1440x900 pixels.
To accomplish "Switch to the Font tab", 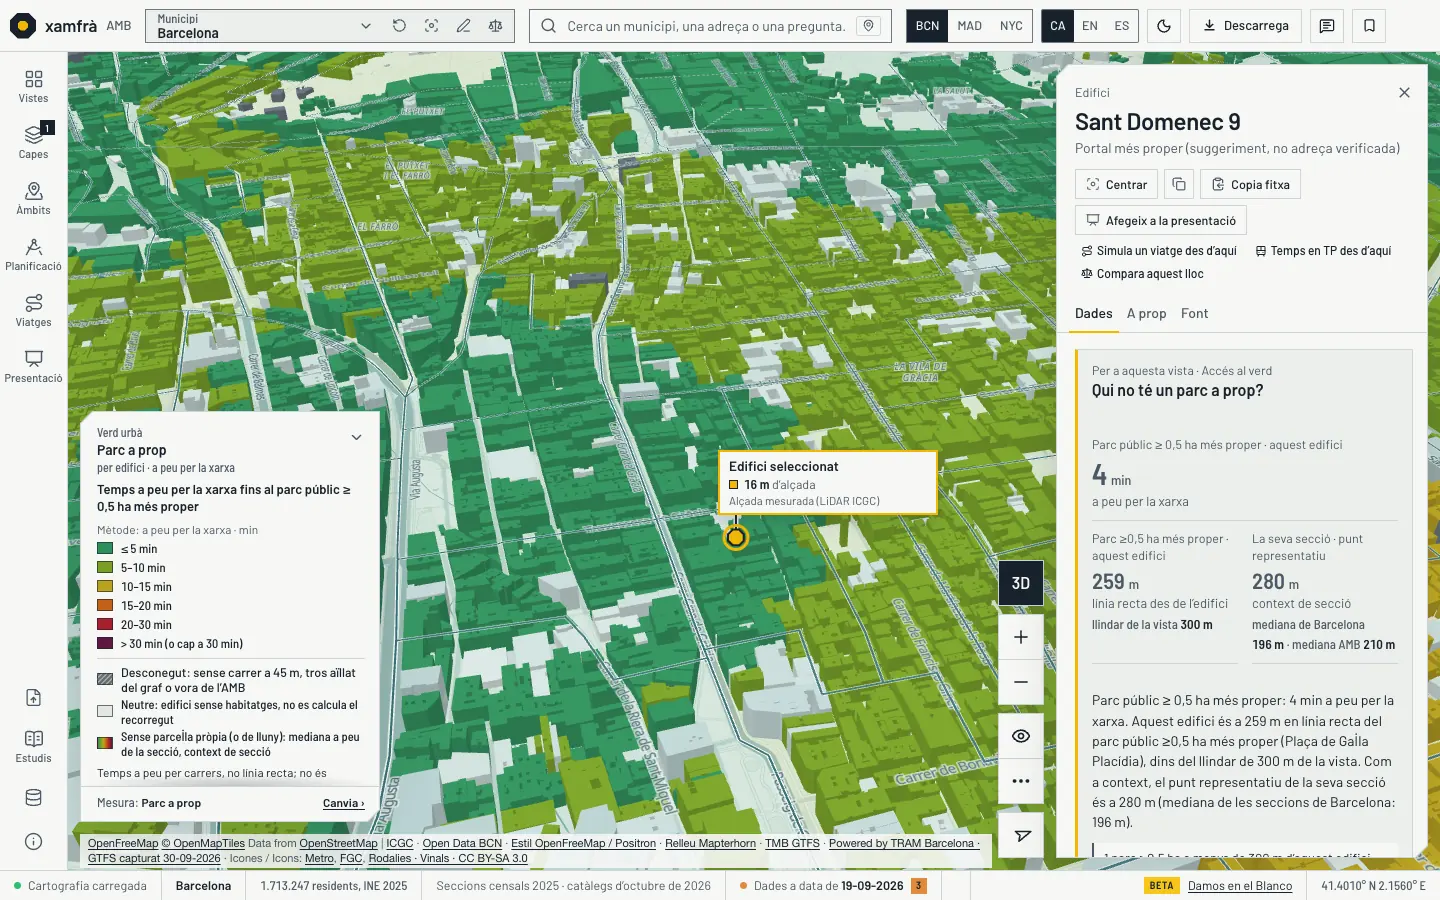I will [1194, 314].
